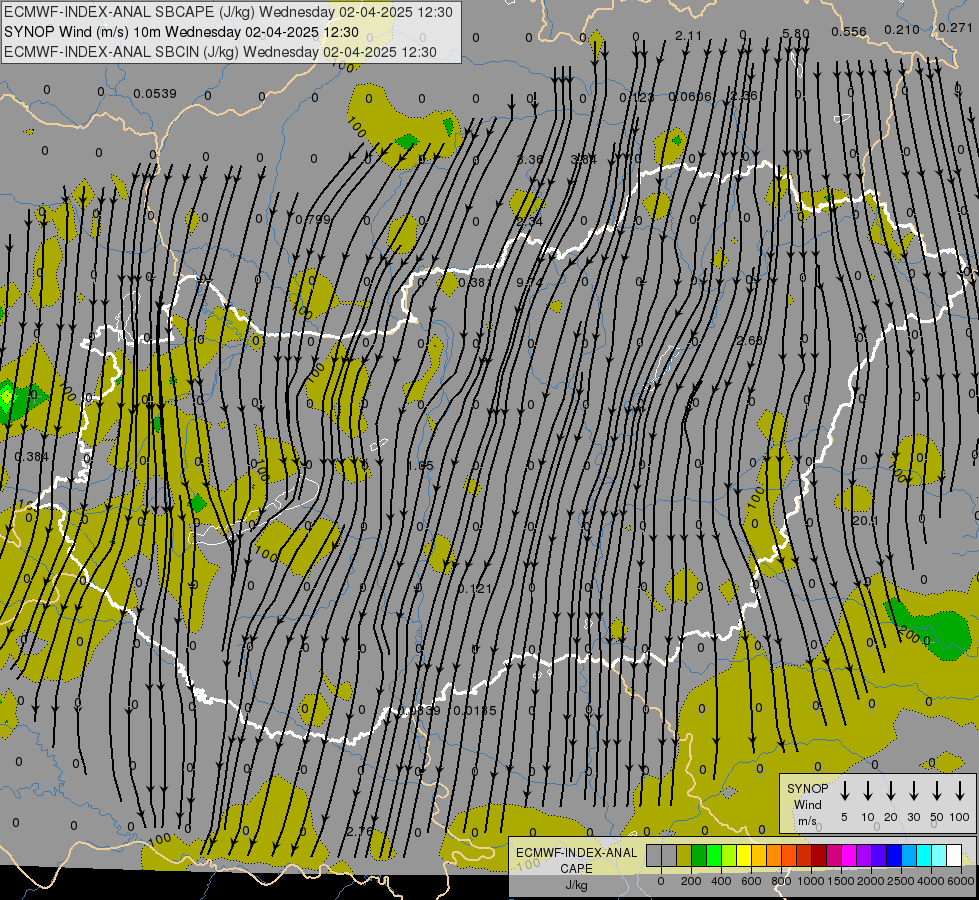Click the wind arrow above the 10 label
The image size is (979, 900).
(x=868, y=791)
